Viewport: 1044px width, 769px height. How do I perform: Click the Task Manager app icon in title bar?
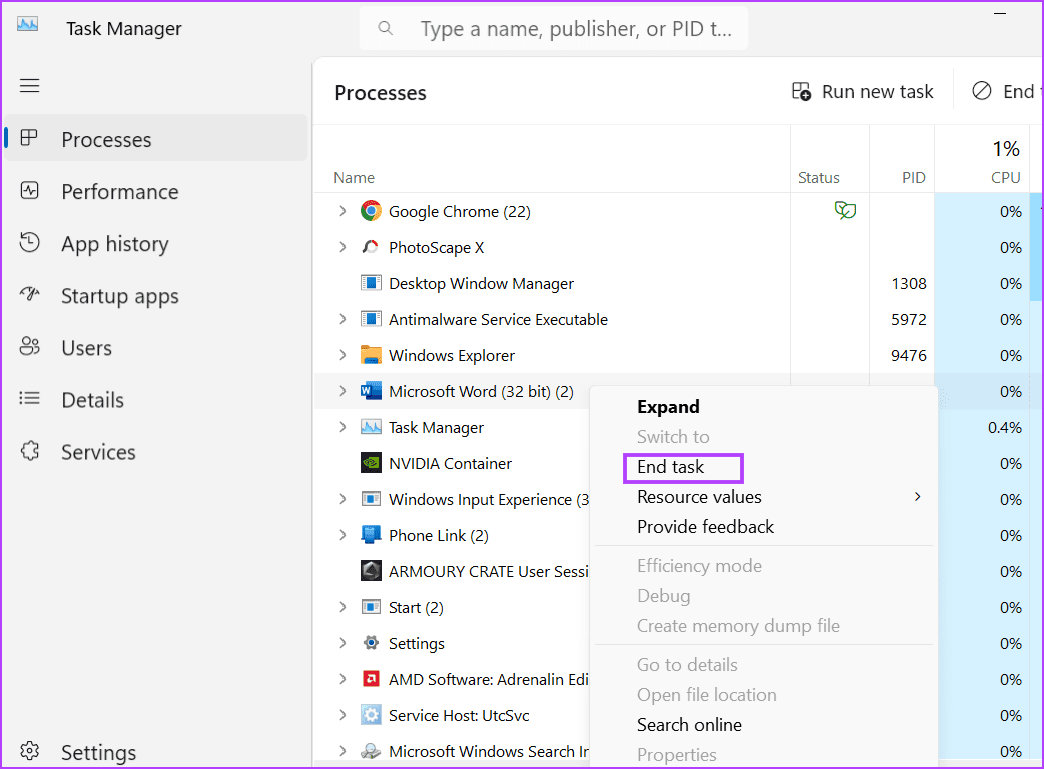27,25
